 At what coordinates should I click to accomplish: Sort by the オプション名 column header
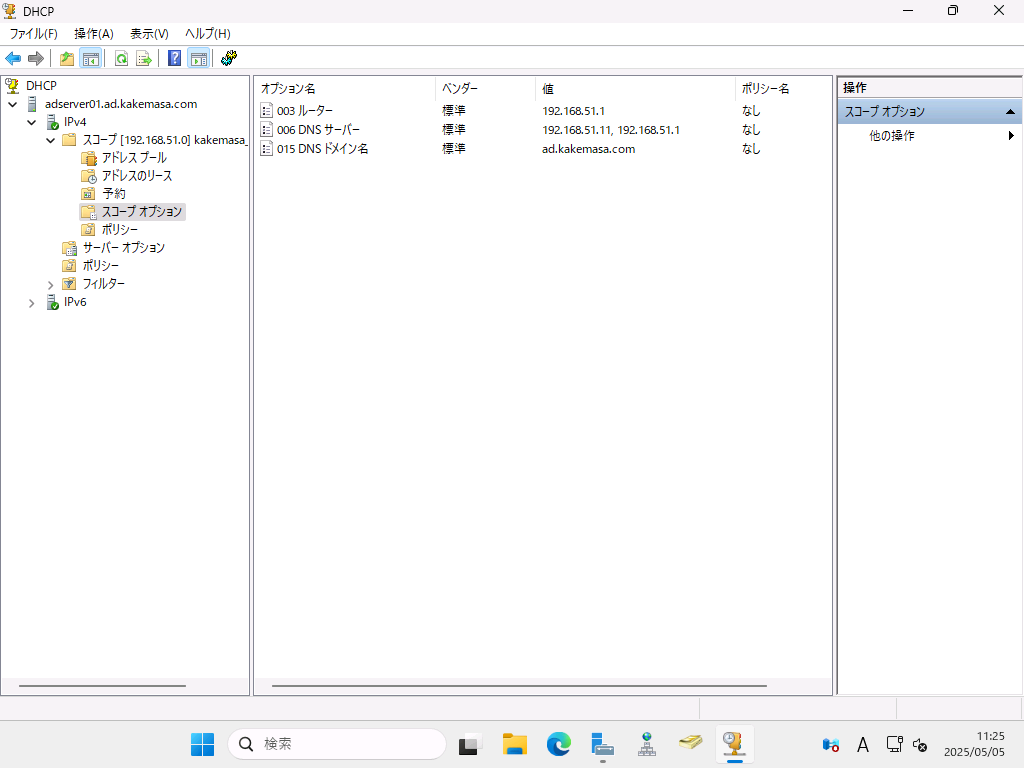click(x=345, y=88)
